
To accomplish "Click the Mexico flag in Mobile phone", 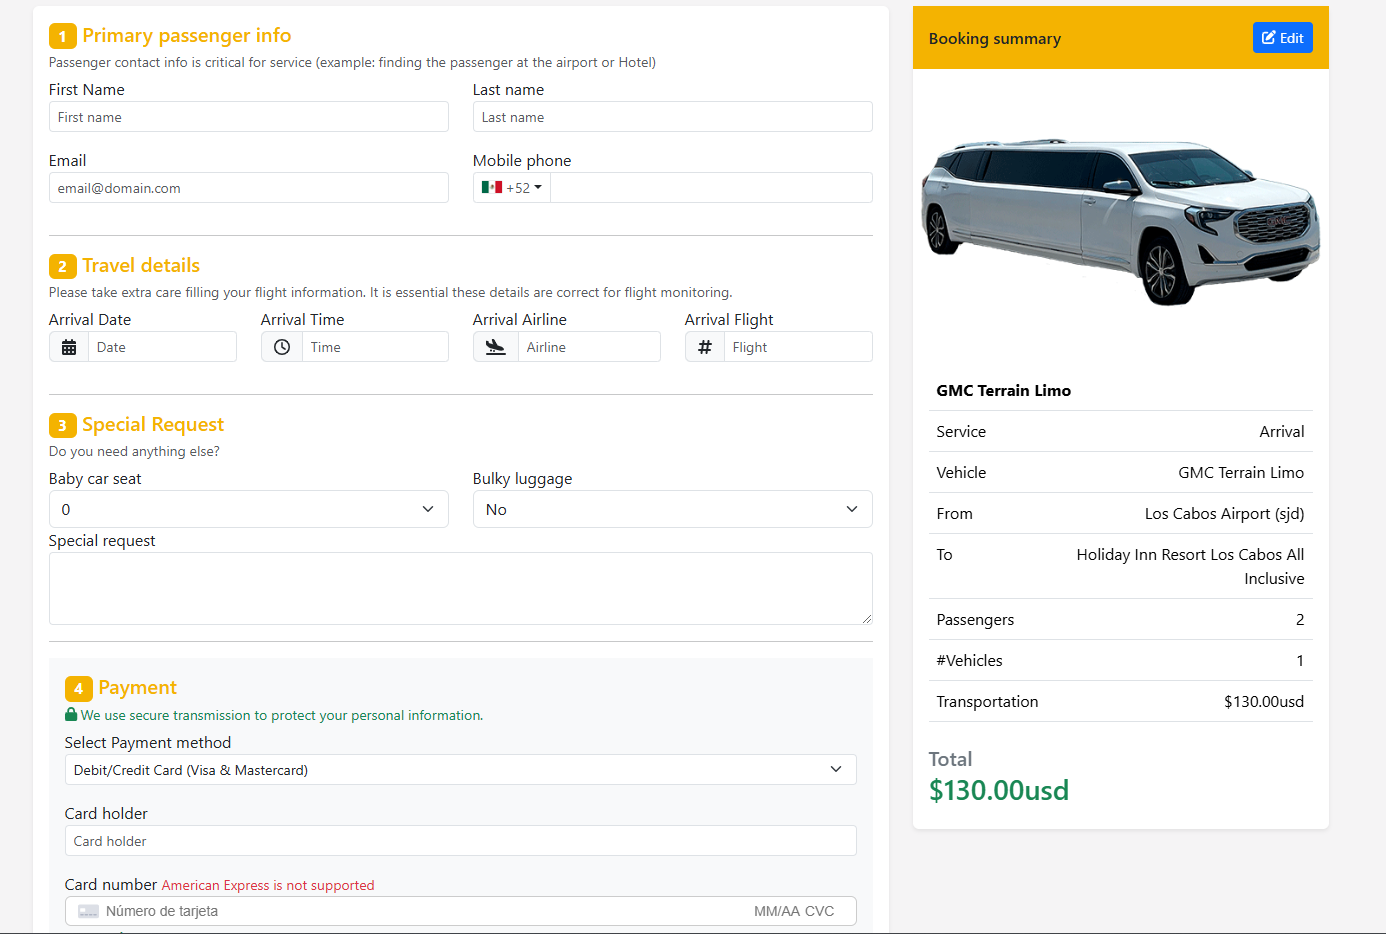I will (491, 187).
